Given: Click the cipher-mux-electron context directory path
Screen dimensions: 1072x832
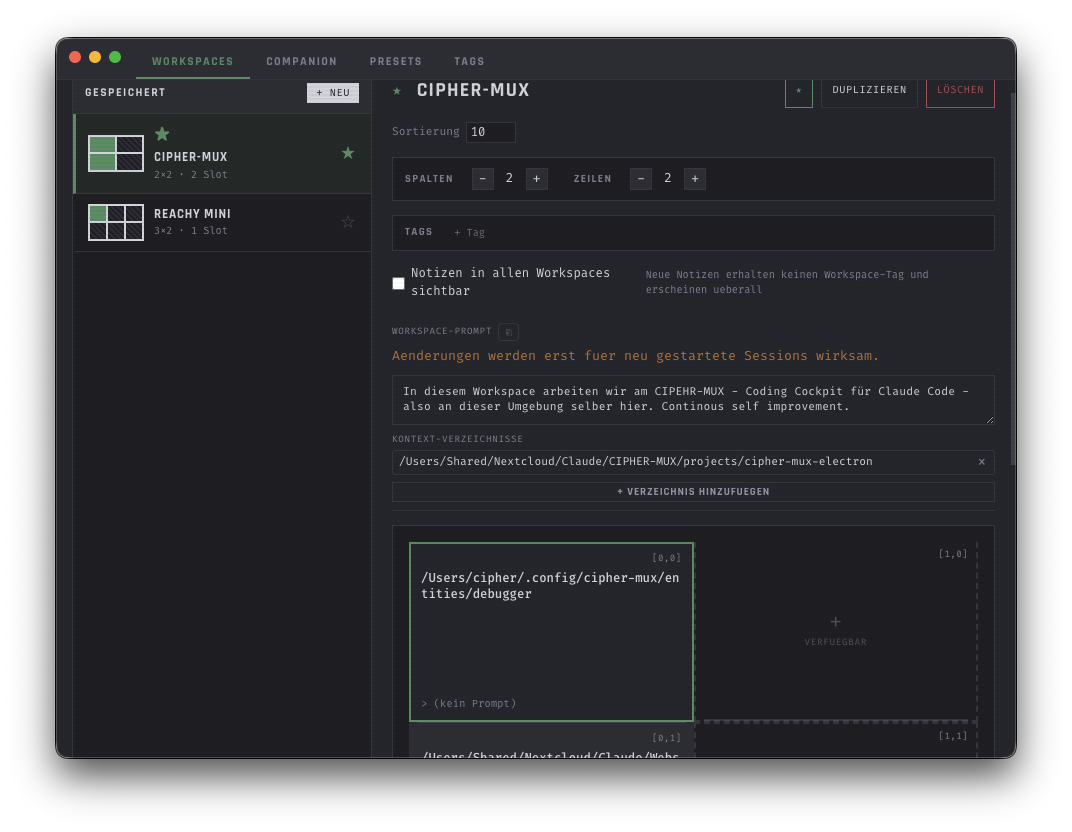Looking at the screenshot, I should point(636,461).
